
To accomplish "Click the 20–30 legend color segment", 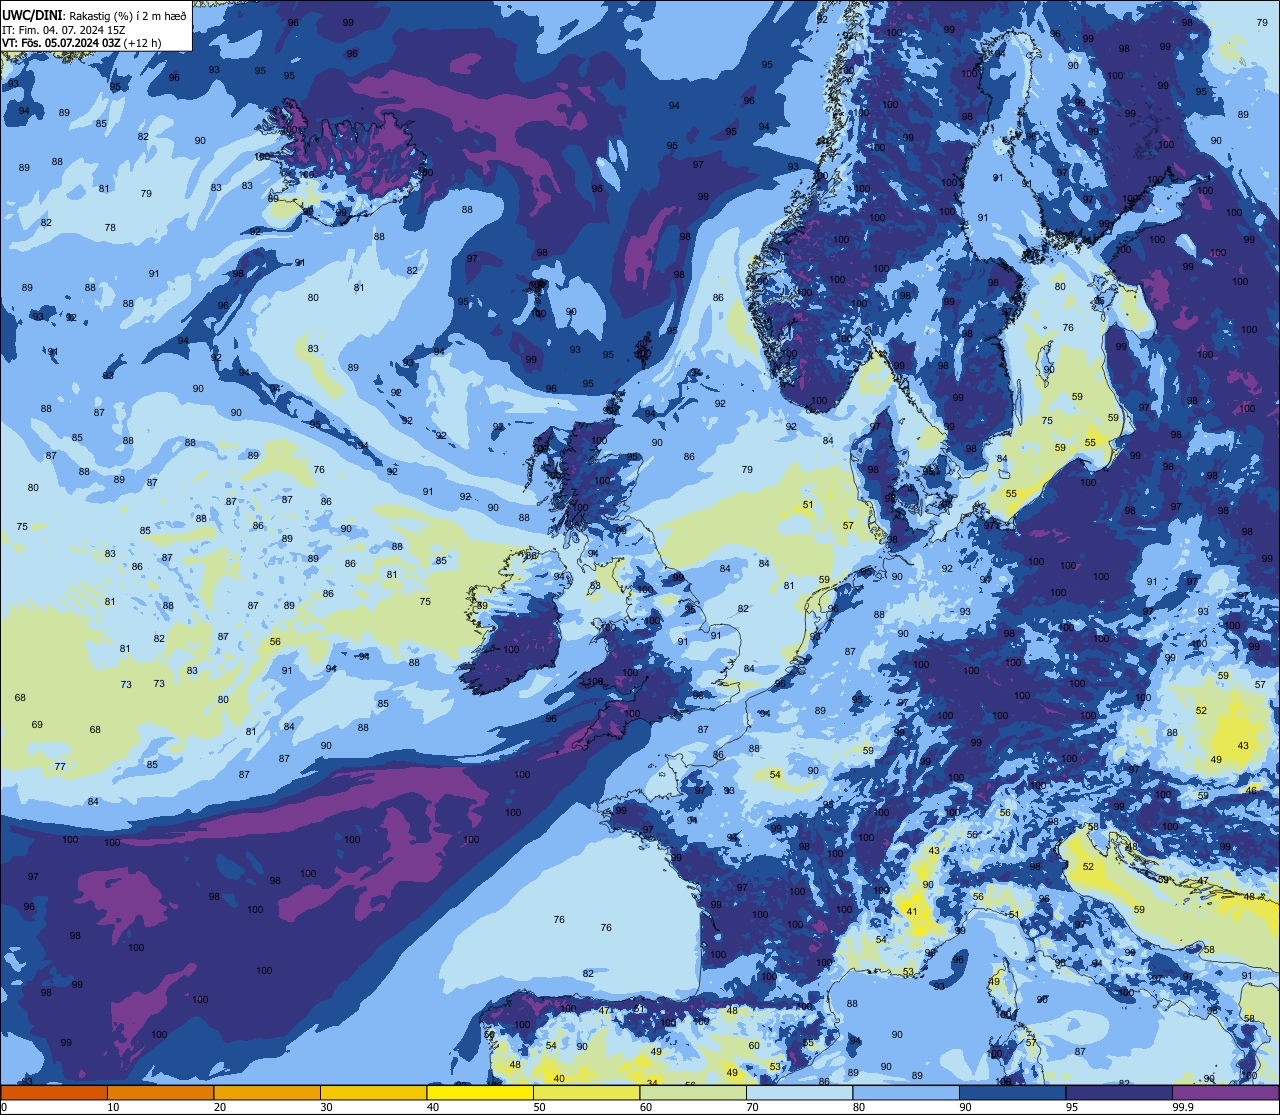I will (267, 1092).
